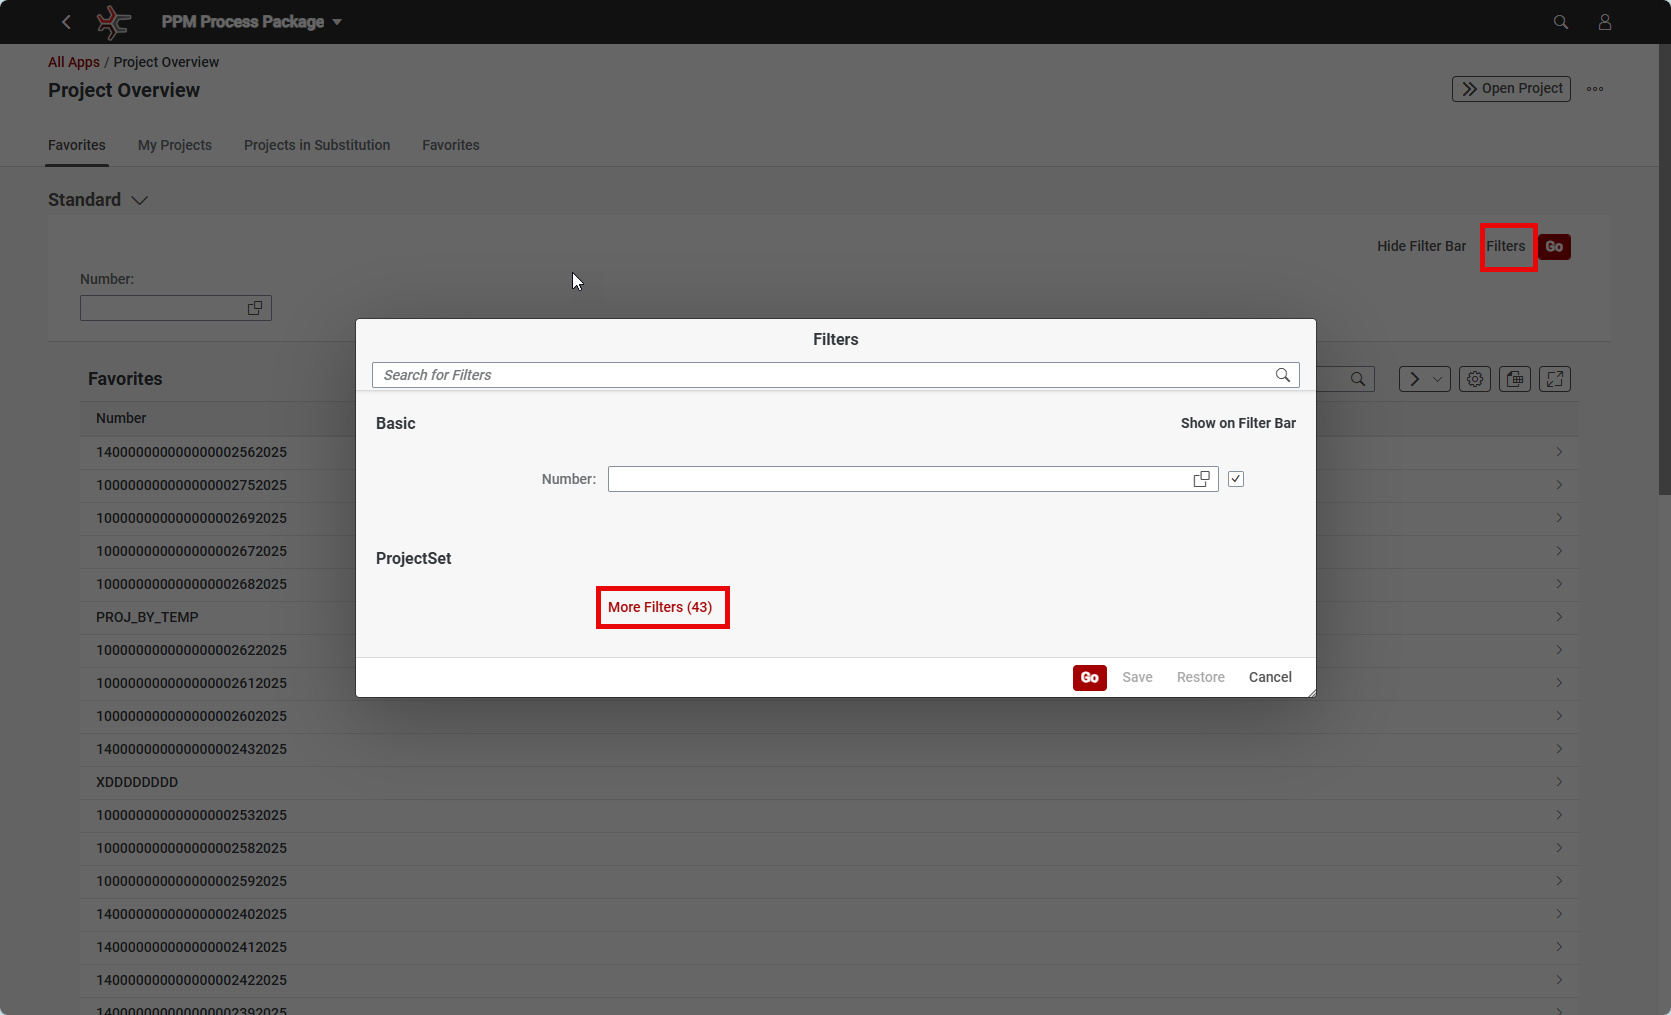Open the app logo home icon
This screenshot has height=1015, width=1671.
coord(113,22)
